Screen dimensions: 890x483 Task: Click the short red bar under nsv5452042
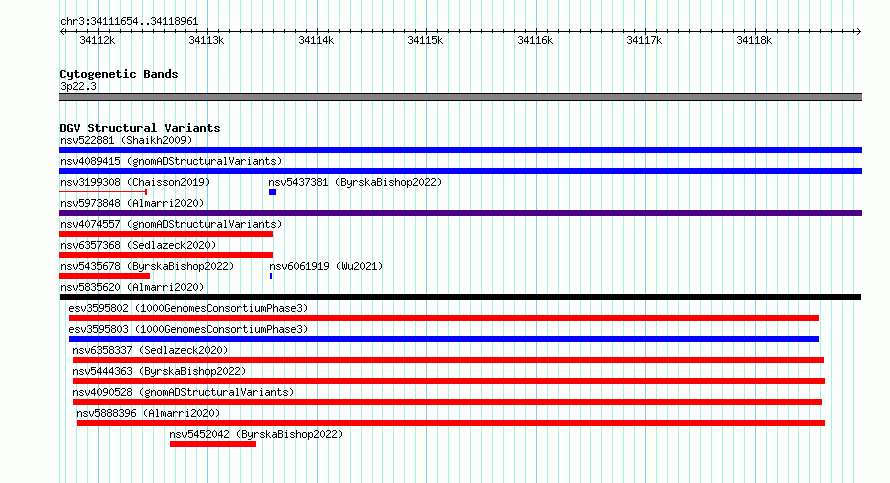[213, 444]
